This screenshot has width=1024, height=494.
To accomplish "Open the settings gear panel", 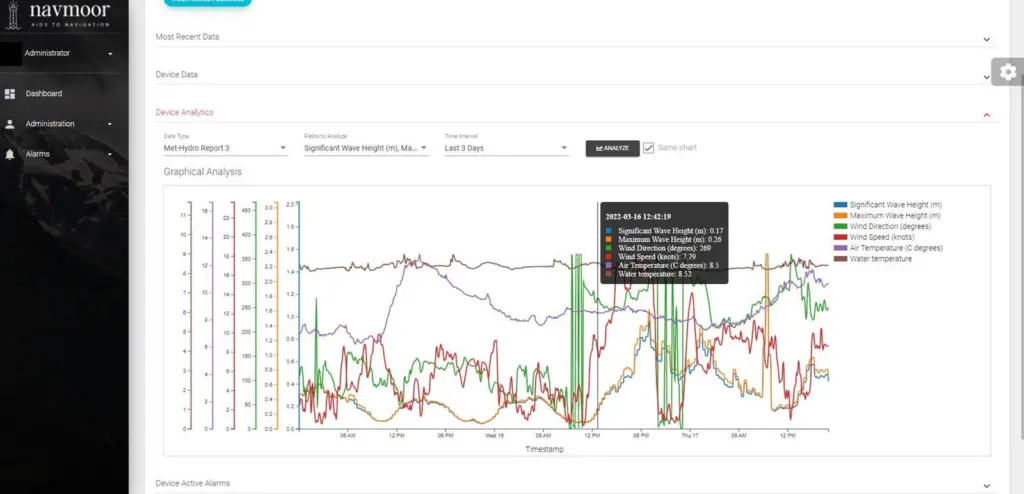I will pos(1008,72).
